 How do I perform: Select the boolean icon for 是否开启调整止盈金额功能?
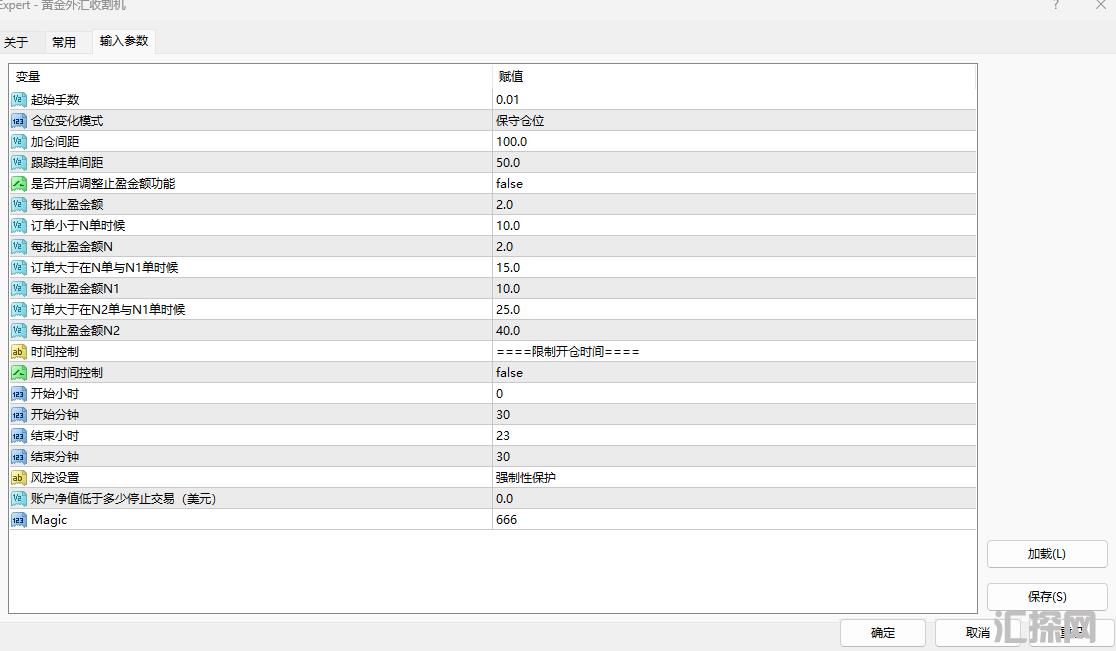pyautogui.click(x=19, y=183)
